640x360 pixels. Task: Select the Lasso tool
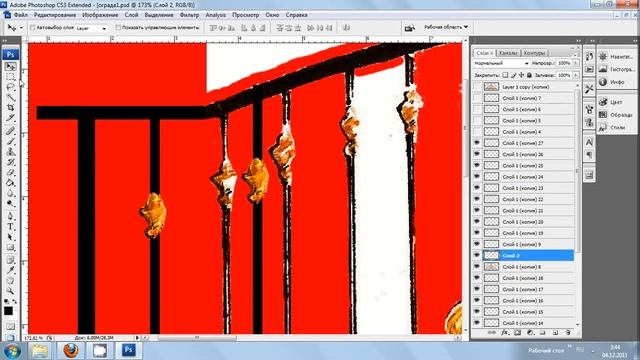[x=11, y=87]
